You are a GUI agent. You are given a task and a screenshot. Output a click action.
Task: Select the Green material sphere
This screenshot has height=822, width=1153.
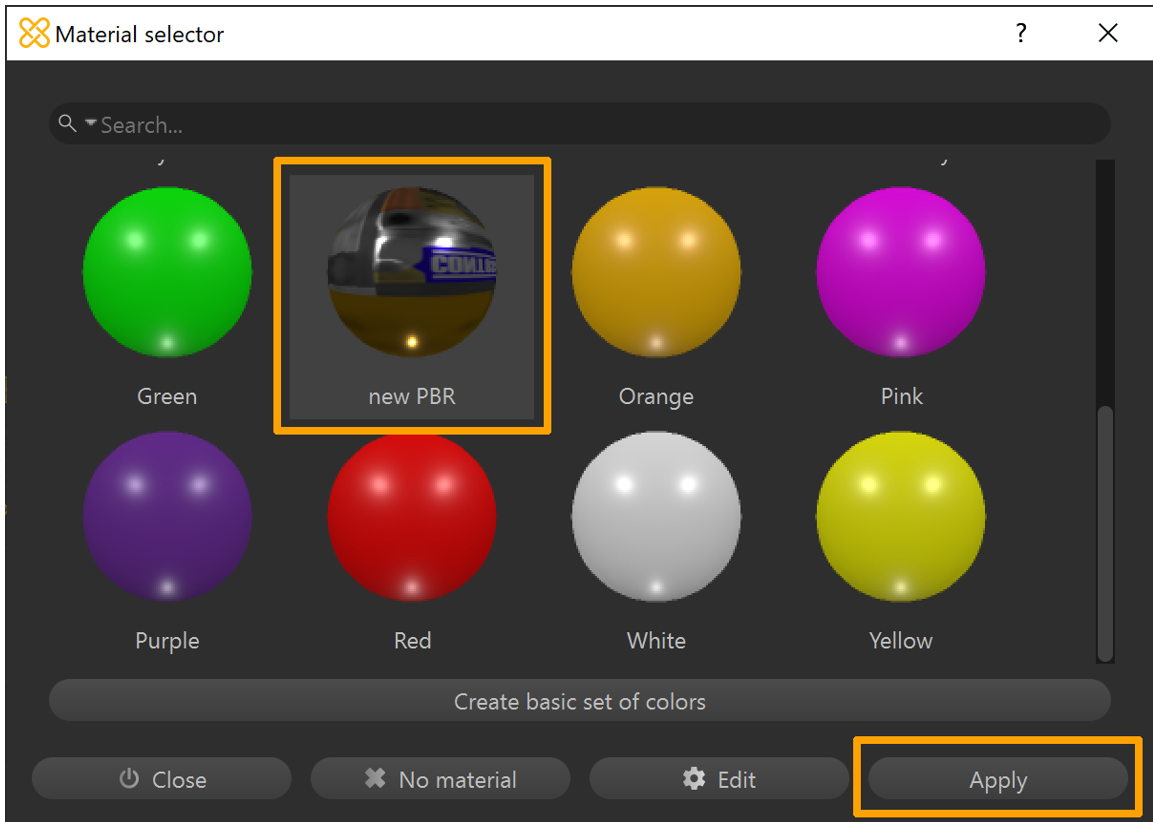point(167,271)
